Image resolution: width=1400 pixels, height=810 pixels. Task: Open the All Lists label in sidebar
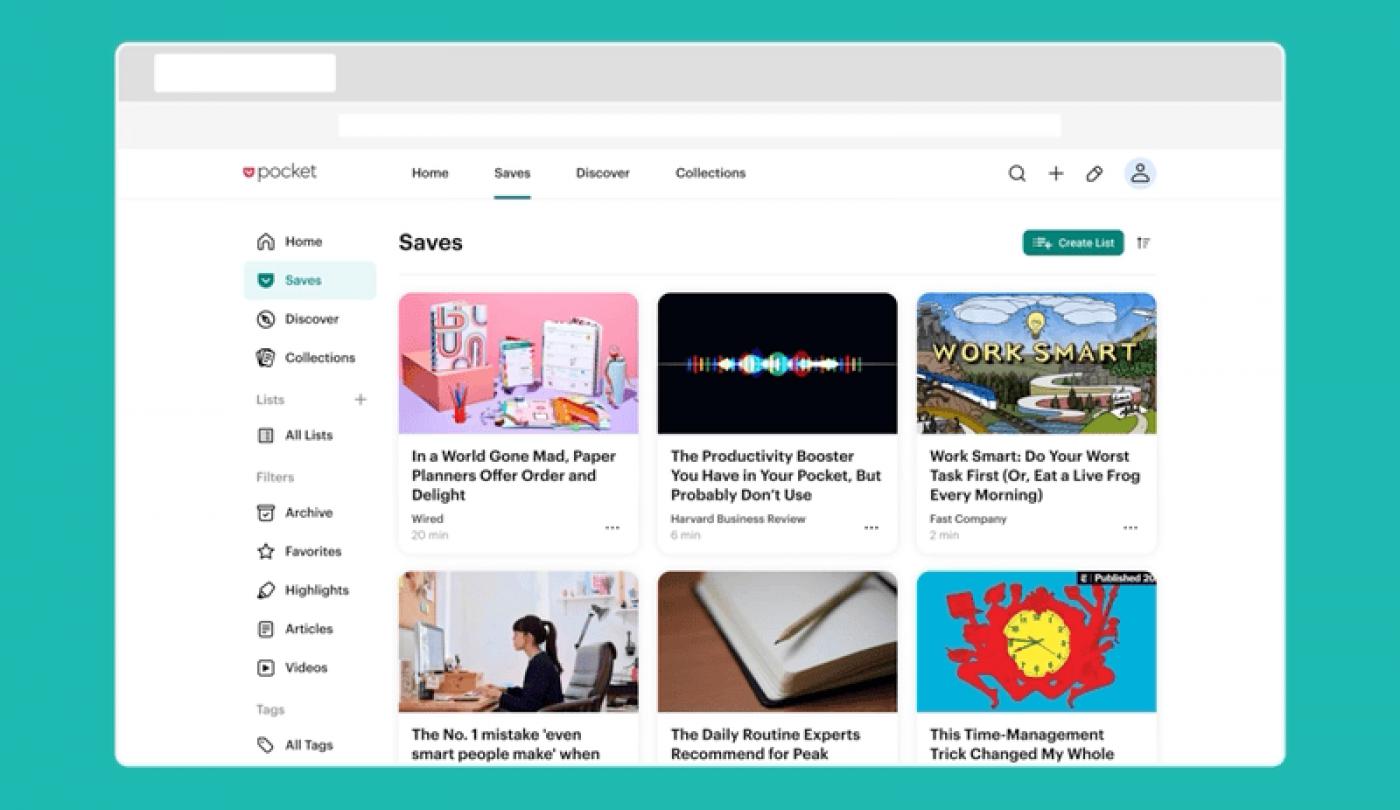pos(309,435)
